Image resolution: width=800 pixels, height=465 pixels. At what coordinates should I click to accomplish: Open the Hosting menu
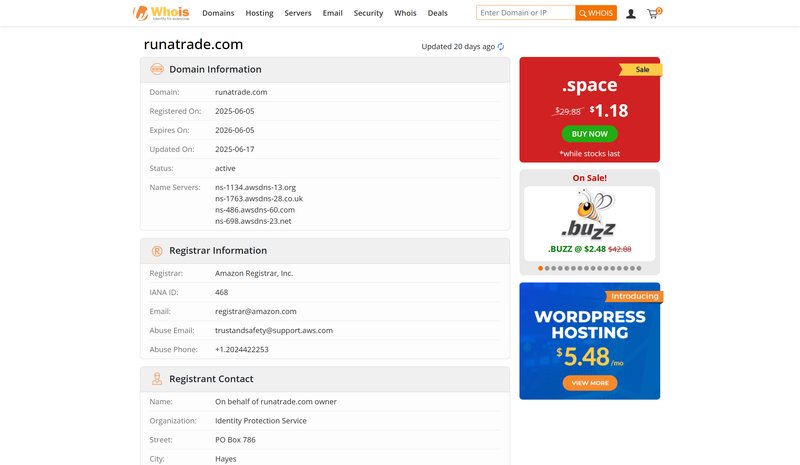pos(259,13)
